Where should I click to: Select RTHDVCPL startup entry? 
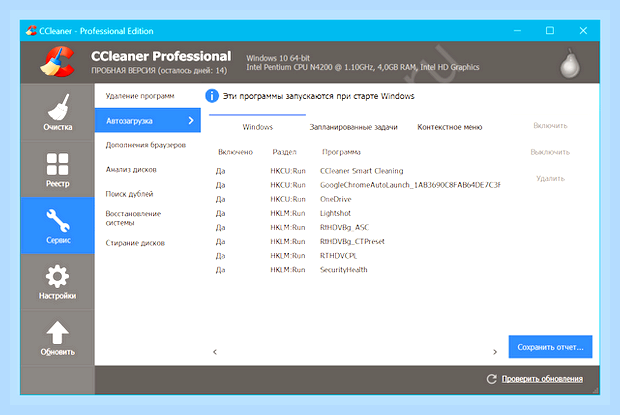click(338, 256)
